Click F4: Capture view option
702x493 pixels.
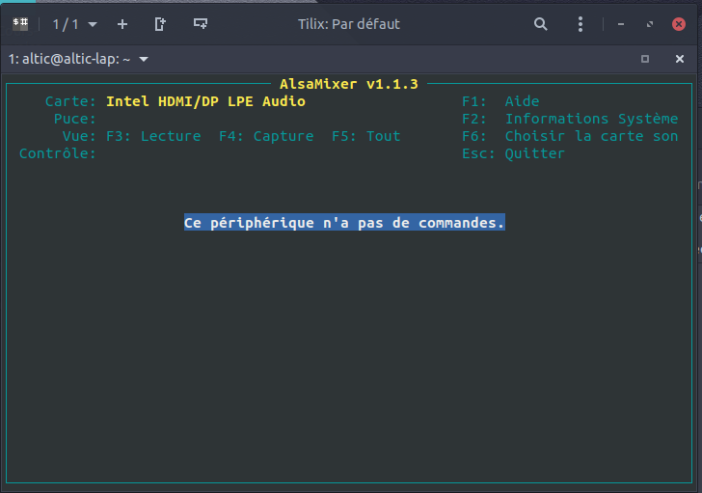(266, 136)
